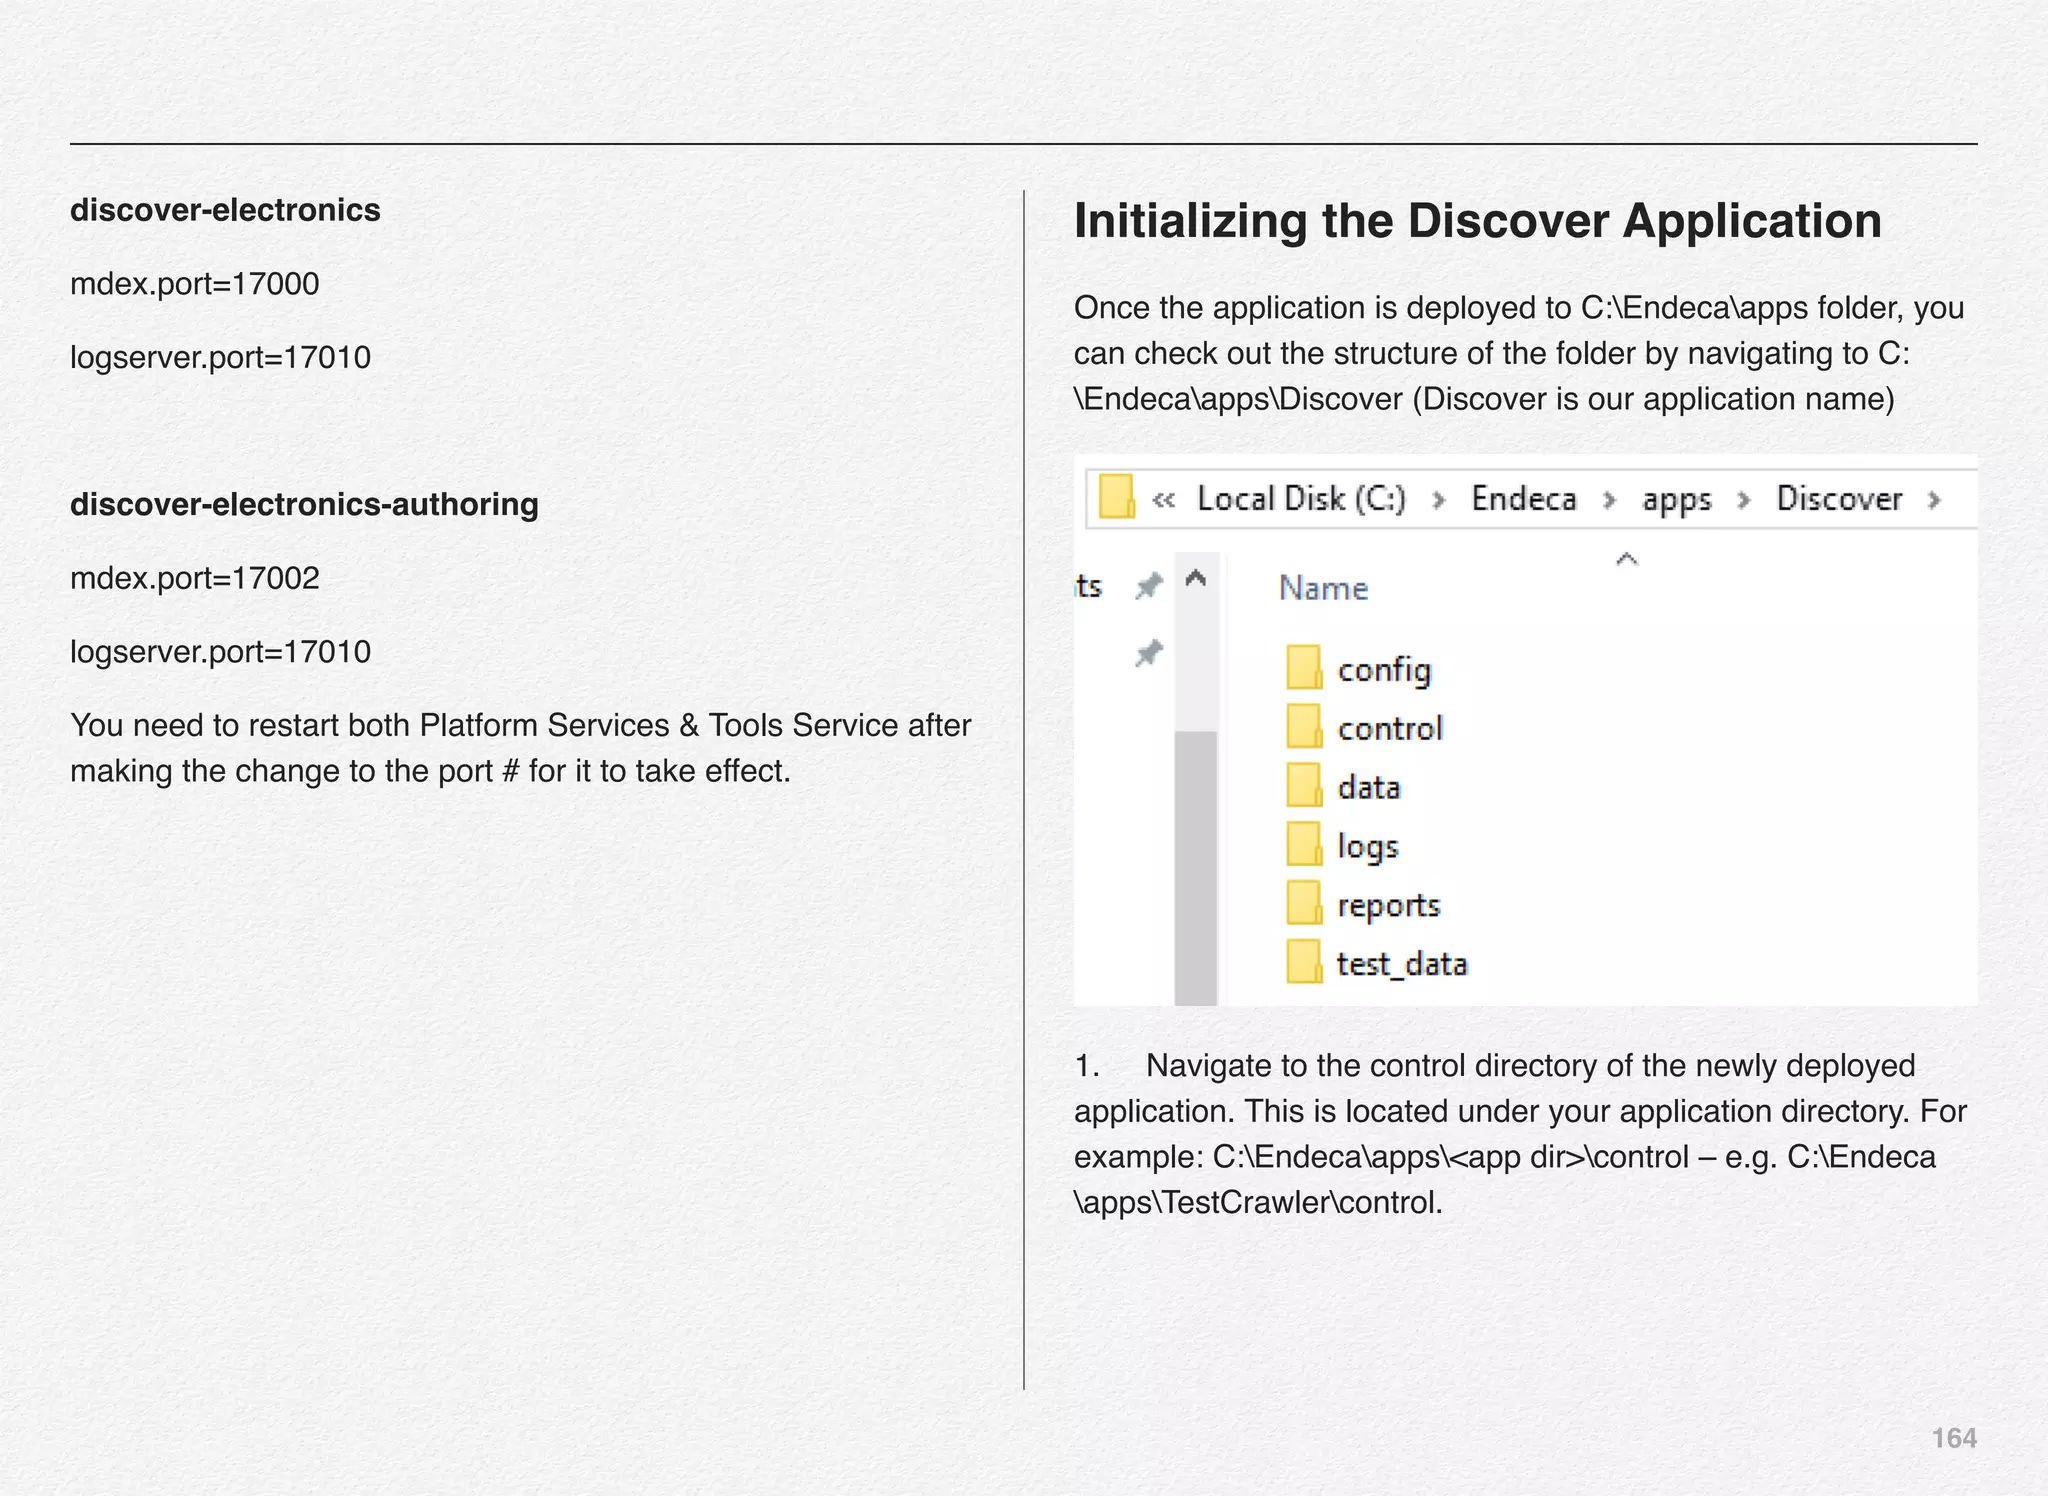2048x1496 pixels.
Task: Click the sidebar scrollbar thumb
Action: pos(1196,866)
